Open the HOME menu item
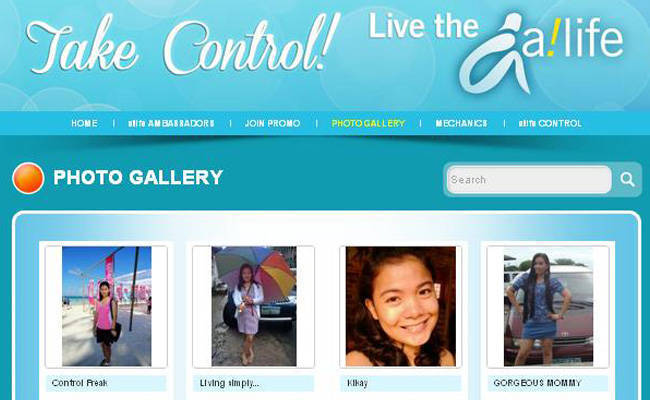The width and height of the screenshot is (650, 400). tap(84, 123)
